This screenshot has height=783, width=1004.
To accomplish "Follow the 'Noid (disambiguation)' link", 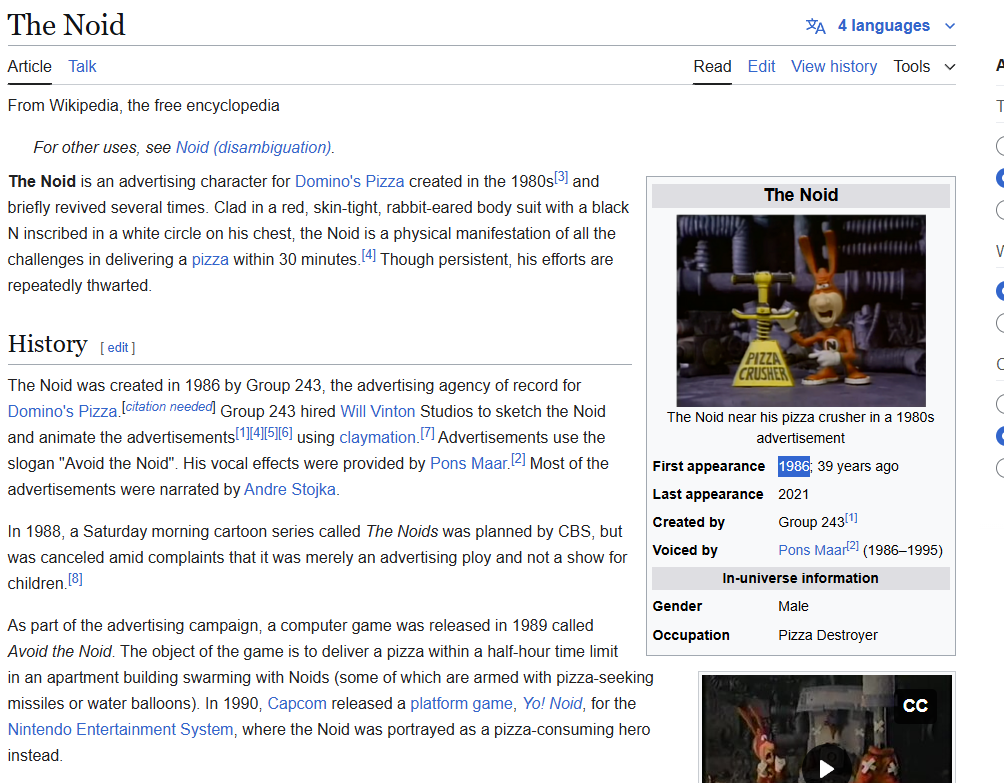I will pos(254,147).
